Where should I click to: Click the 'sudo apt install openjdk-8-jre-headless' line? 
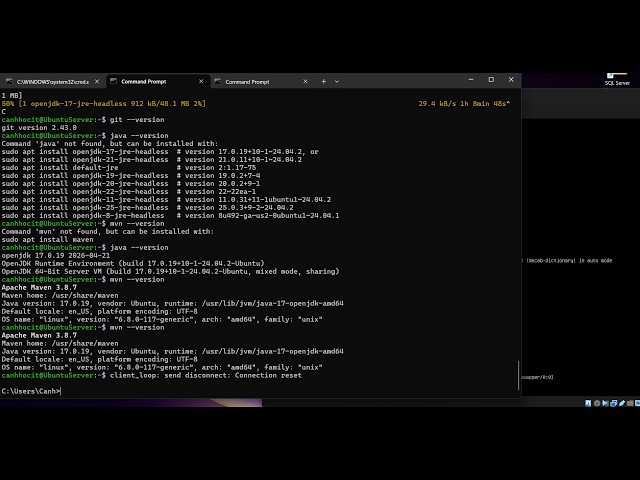point(170,216)
